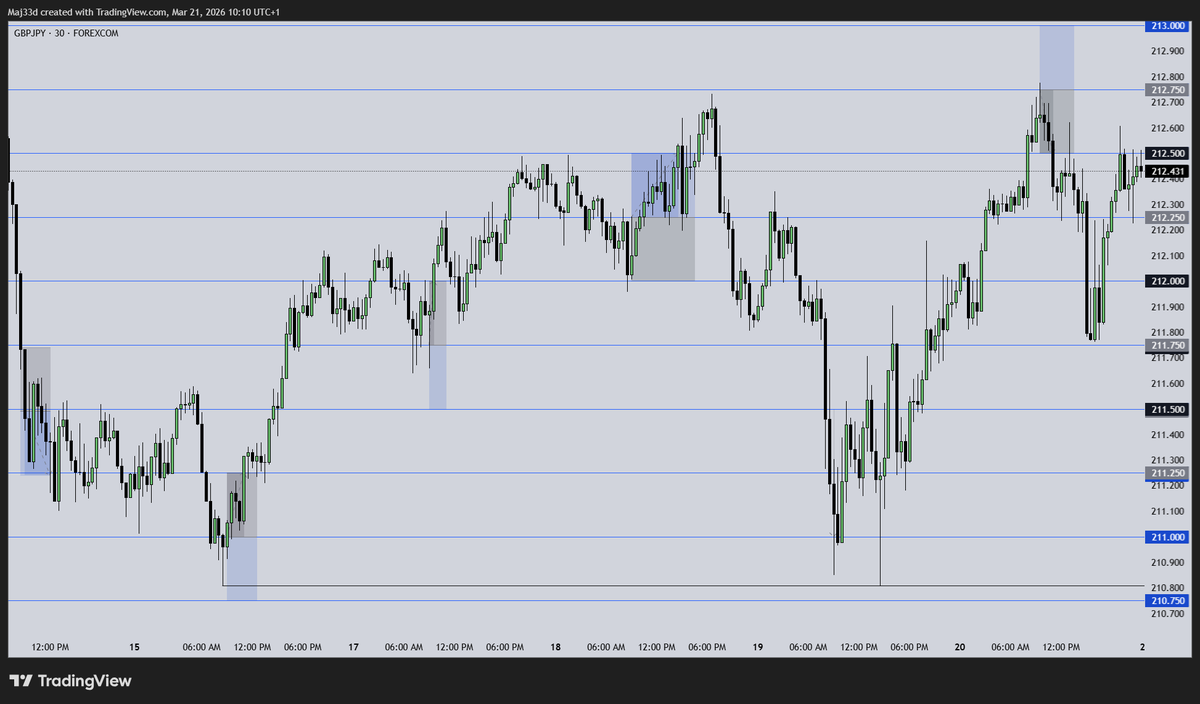The width and height of the screenshot is (1200, 704).
Task: Click the 212.100 axis value
Action: (1167, 256)
